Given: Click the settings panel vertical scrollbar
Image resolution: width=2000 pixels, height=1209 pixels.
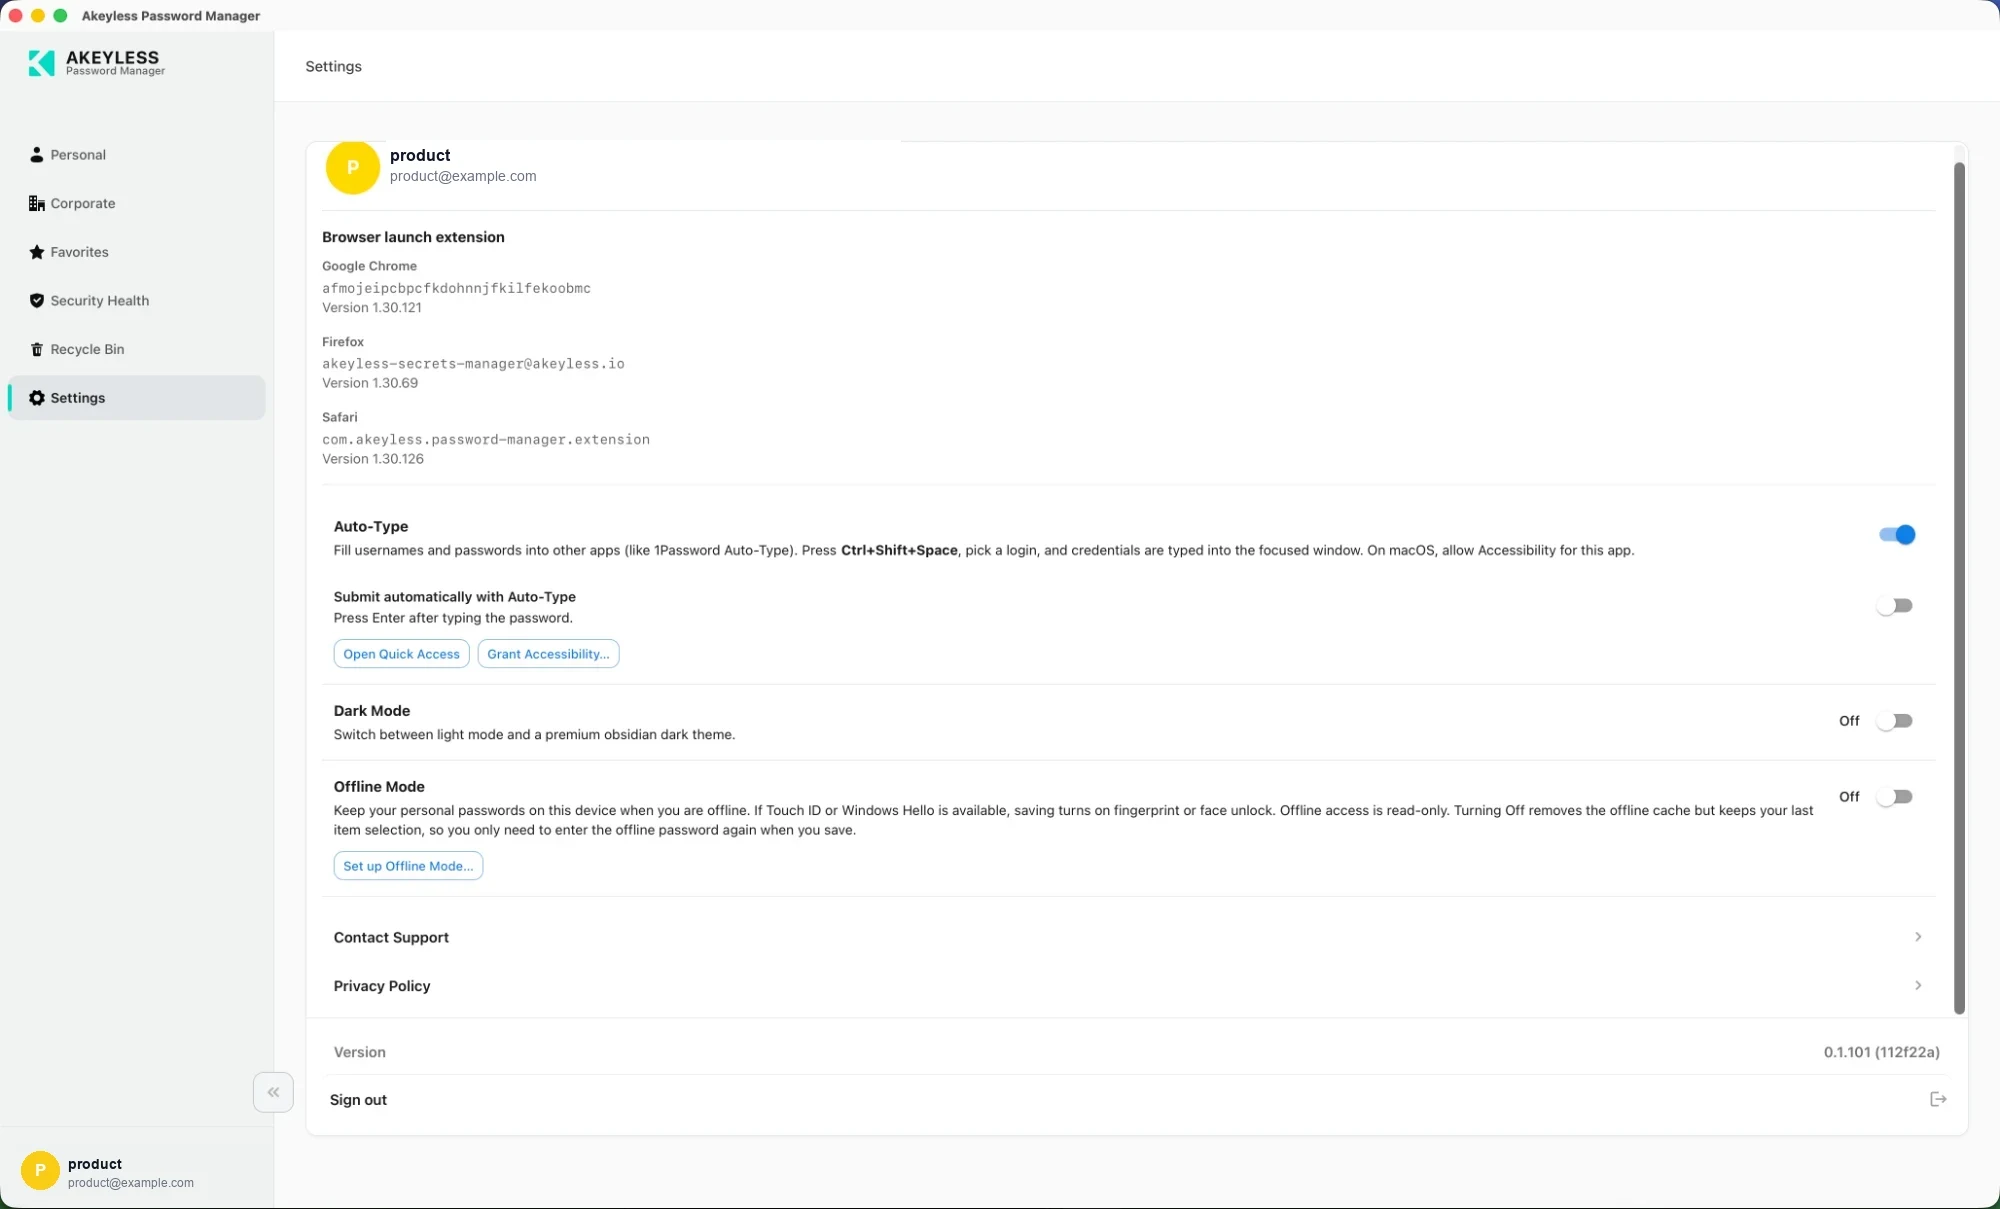Looking at the screenshot, I should click(1959, 588).
